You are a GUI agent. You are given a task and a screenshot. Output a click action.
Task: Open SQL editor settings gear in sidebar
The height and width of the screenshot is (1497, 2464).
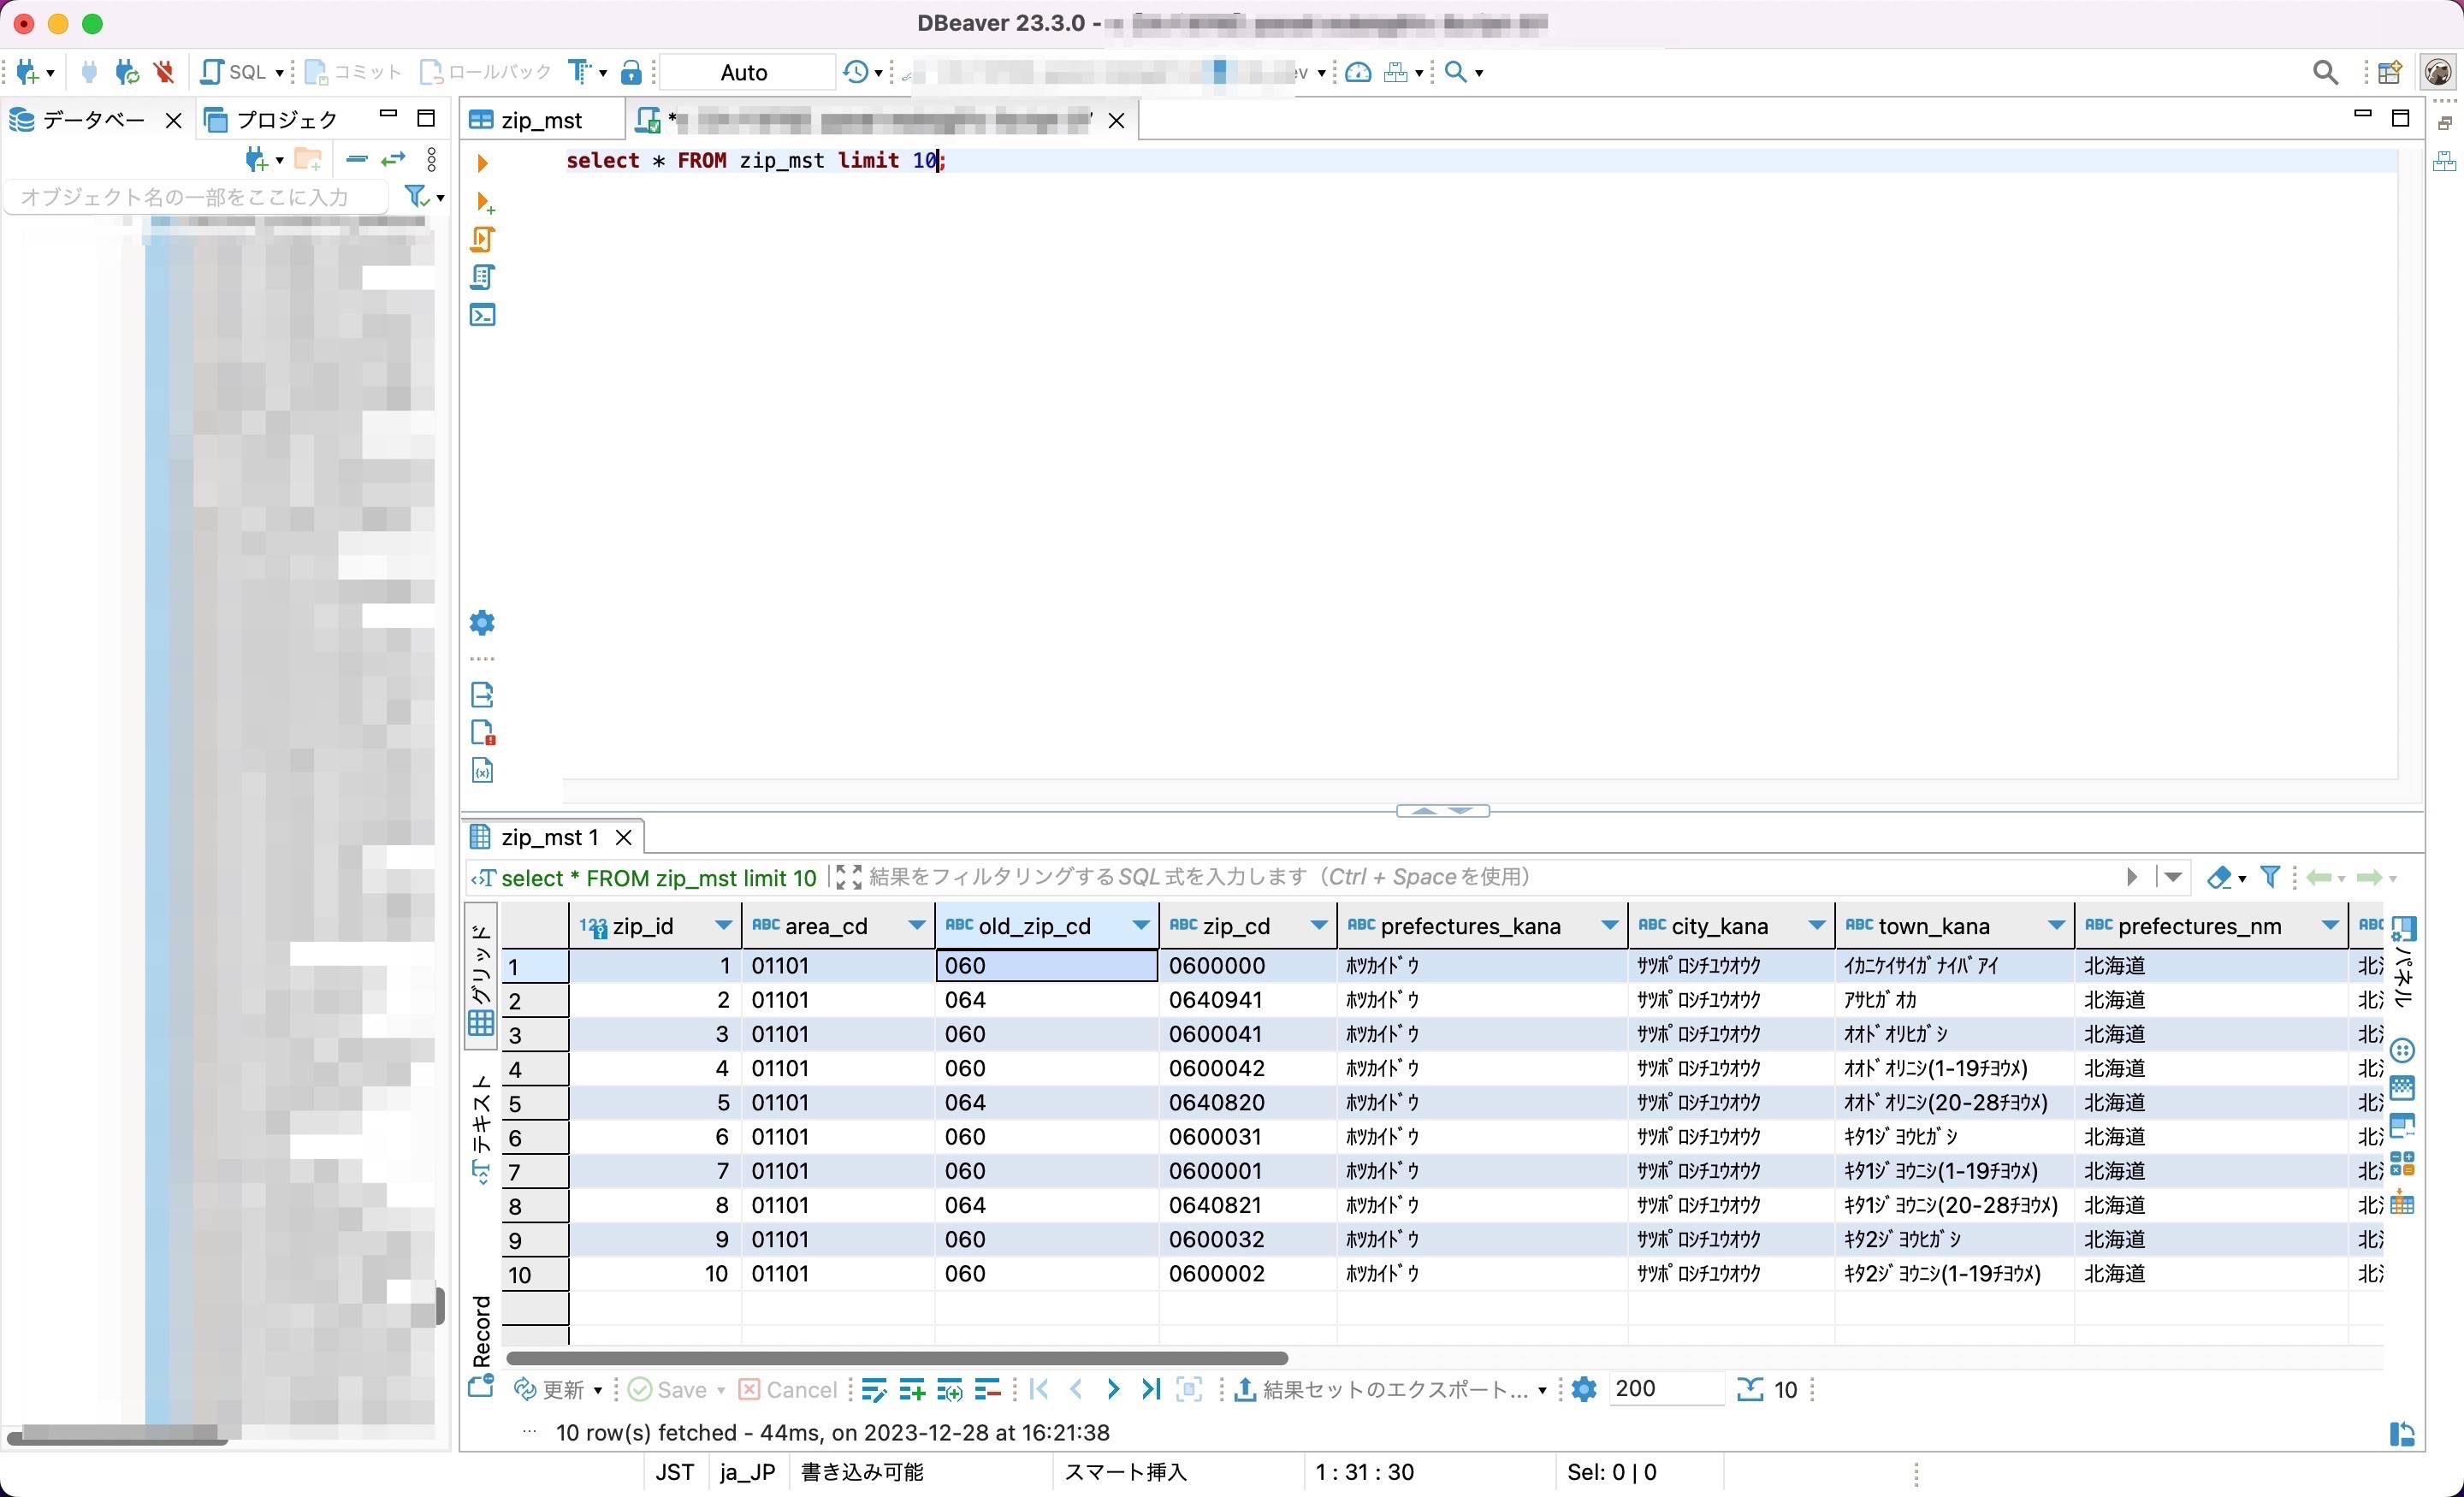(482, 623)
